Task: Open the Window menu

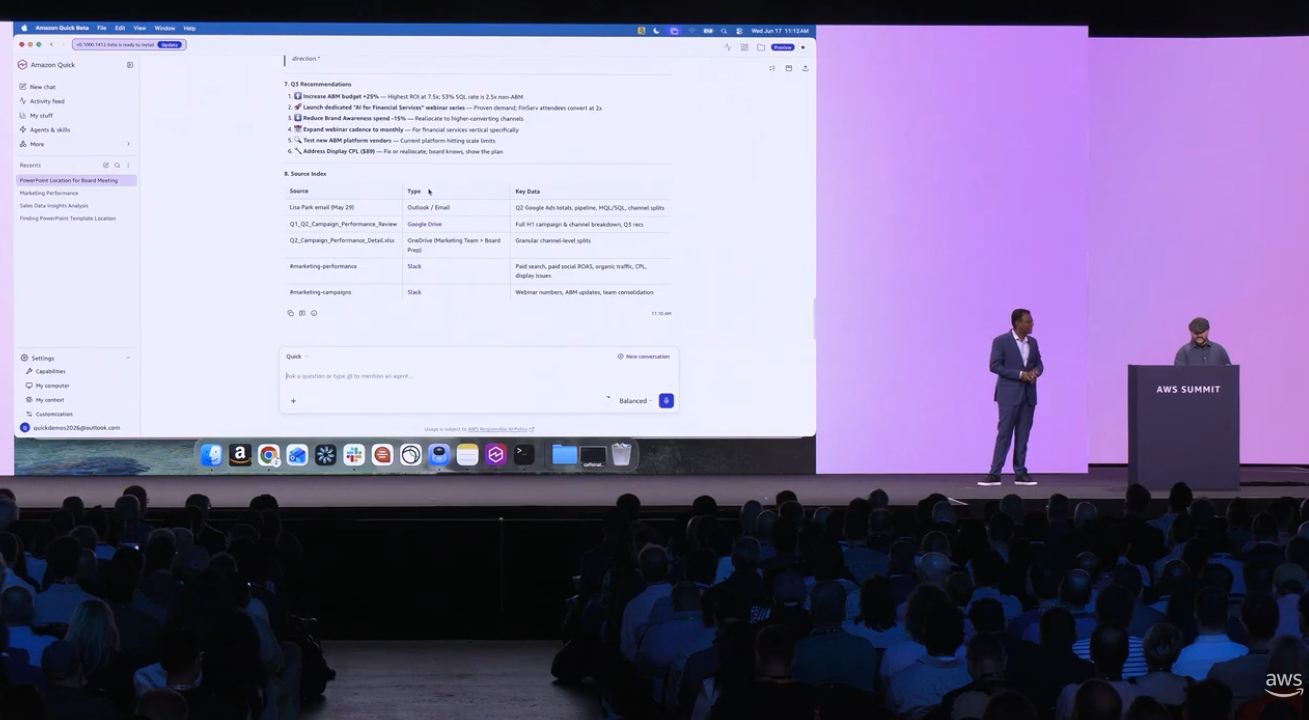Action: tap(165, 28)
